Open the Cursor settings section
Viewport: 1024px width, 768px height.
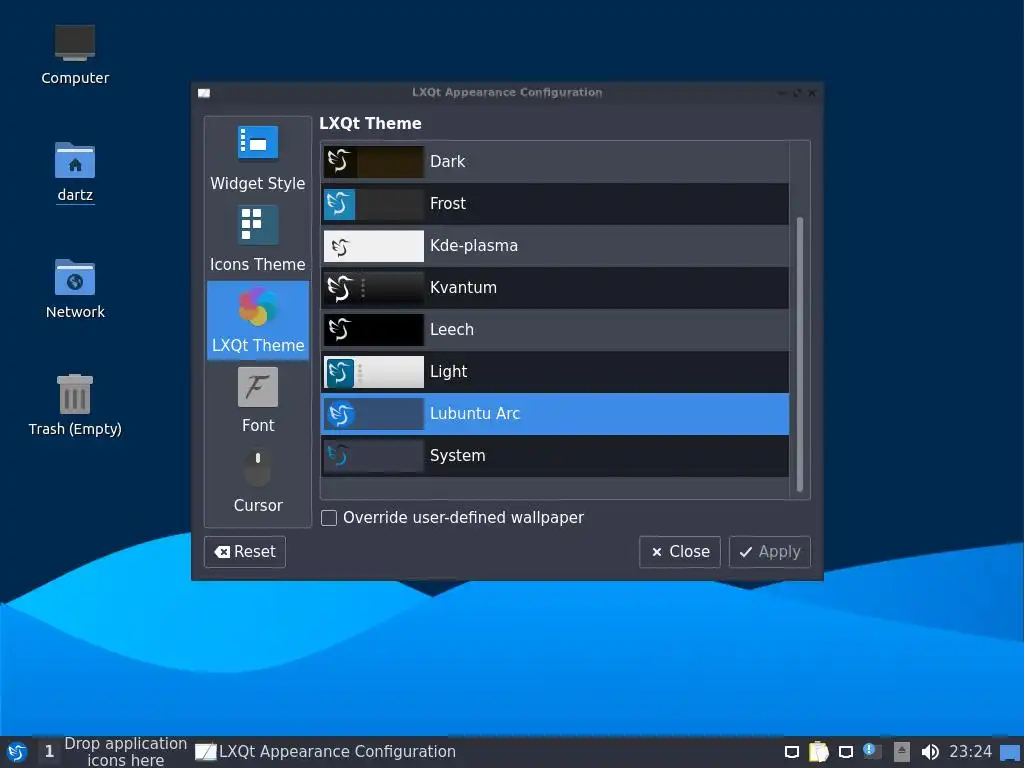click(x=257, y=481)
